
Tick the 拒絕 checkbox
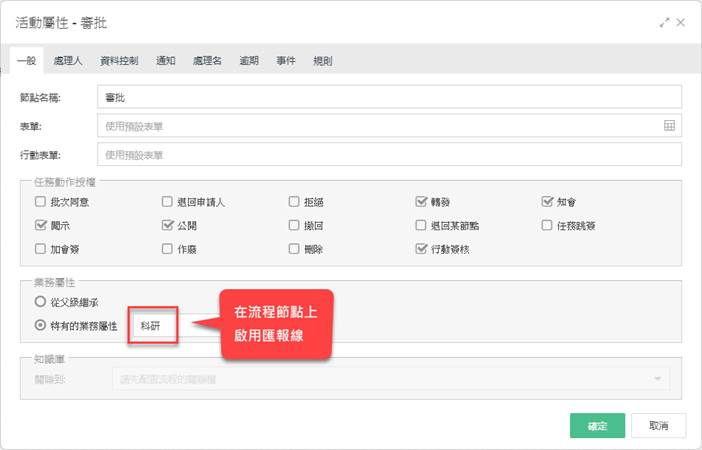tap(294, 201)
